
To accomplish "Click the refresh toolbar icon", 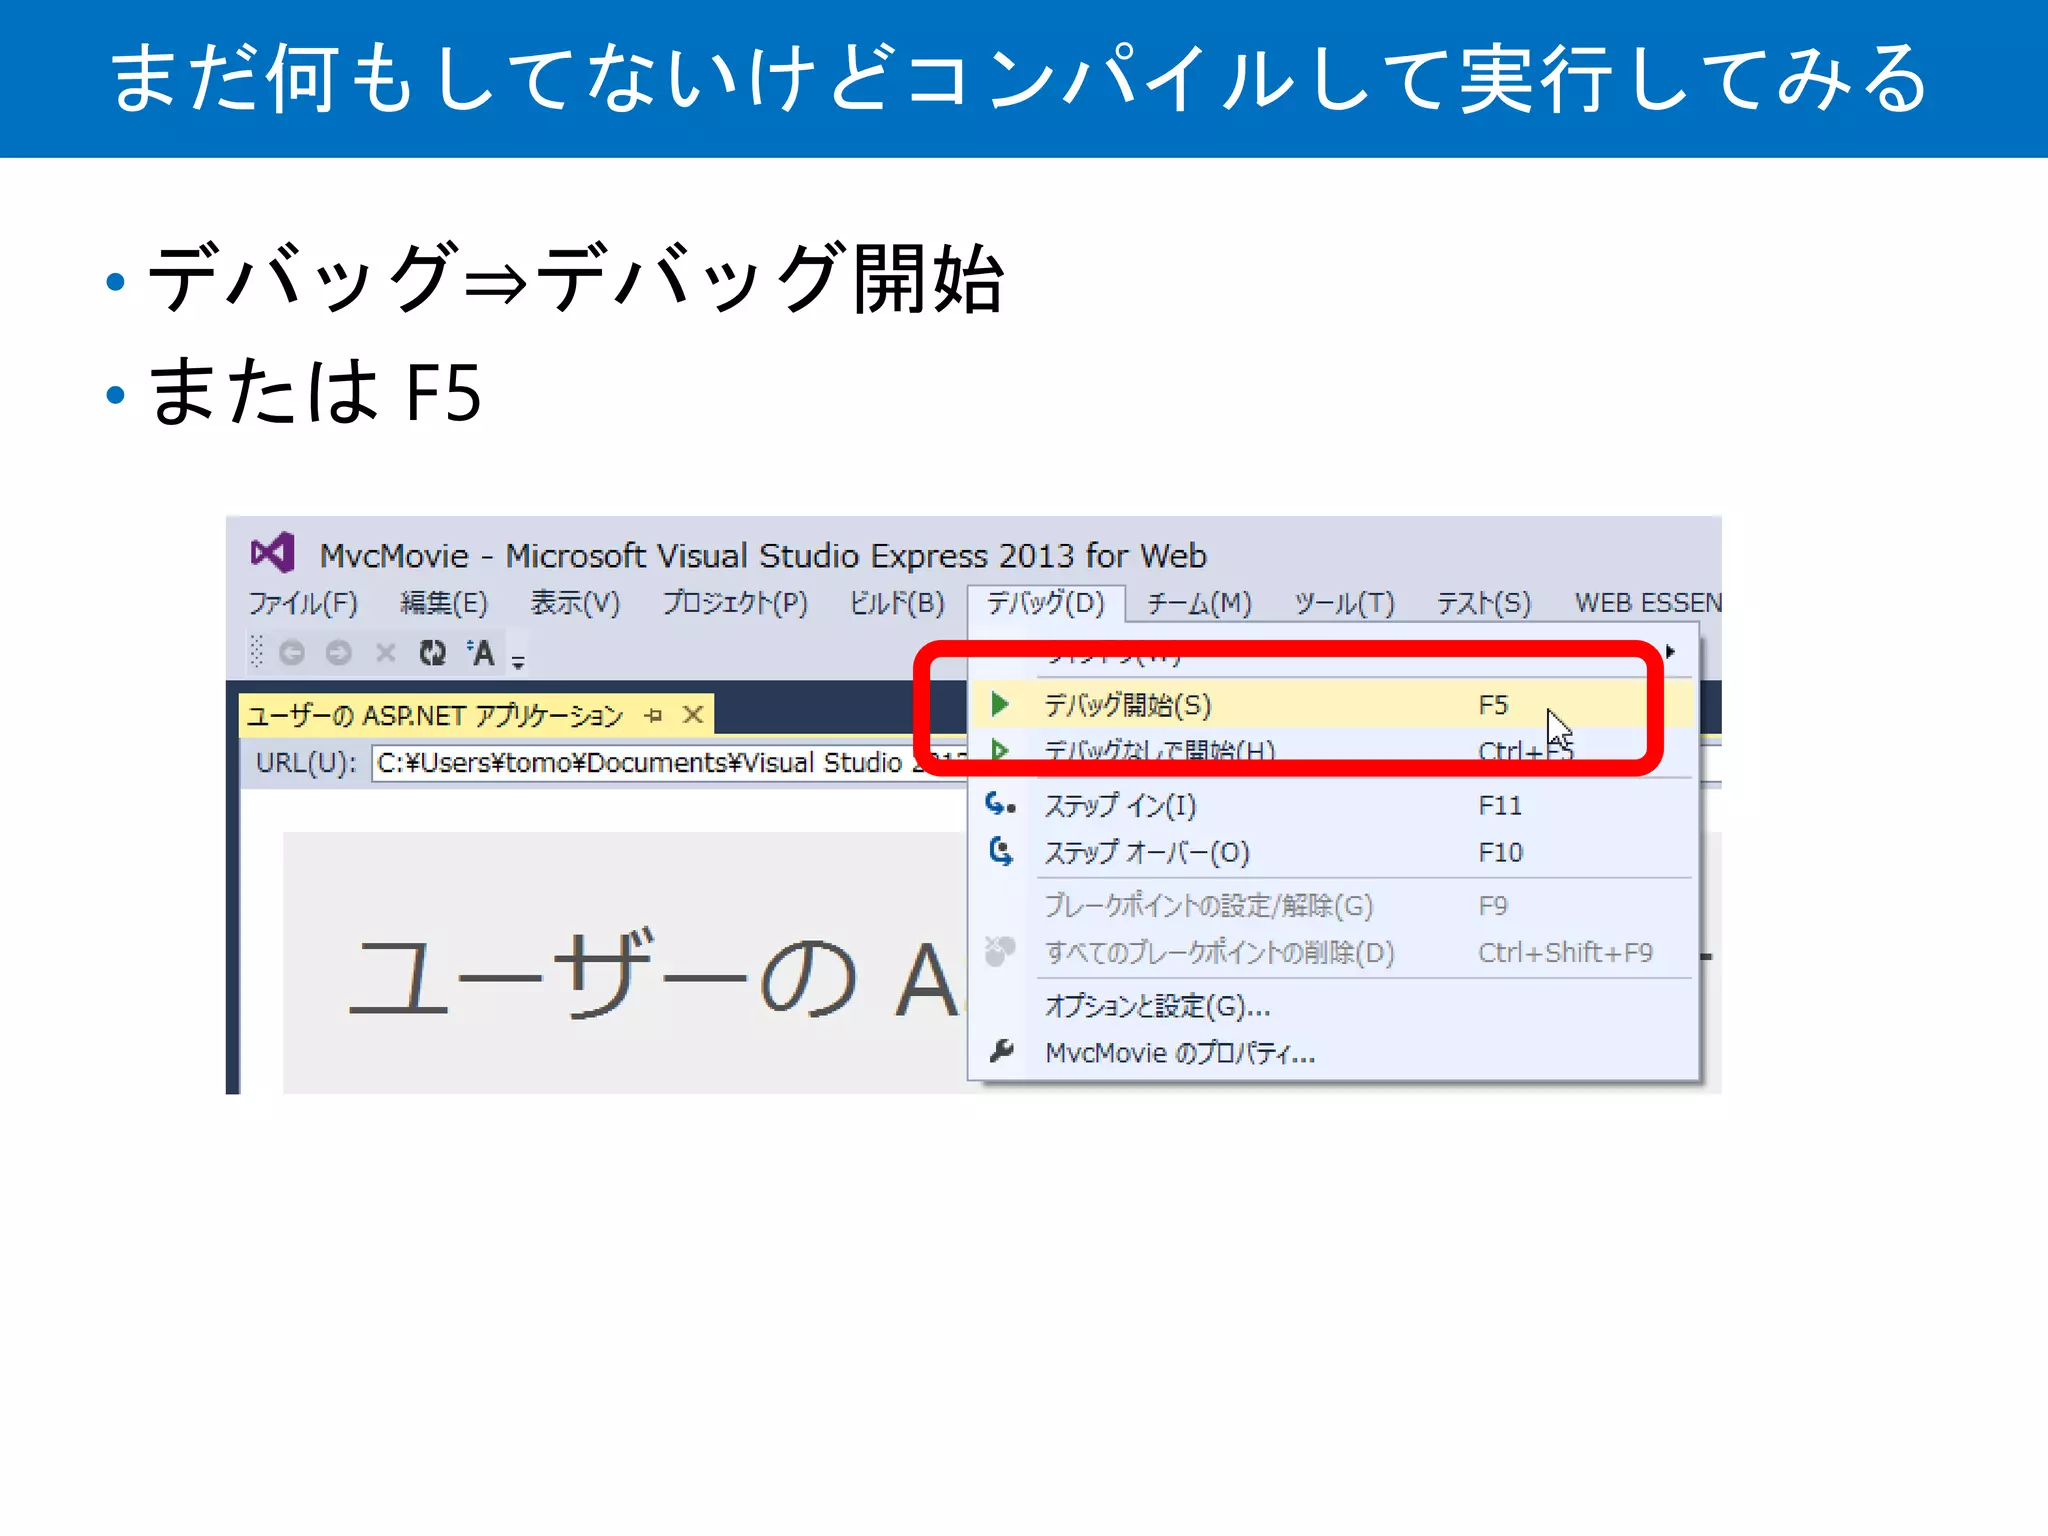I will [433, 653].
